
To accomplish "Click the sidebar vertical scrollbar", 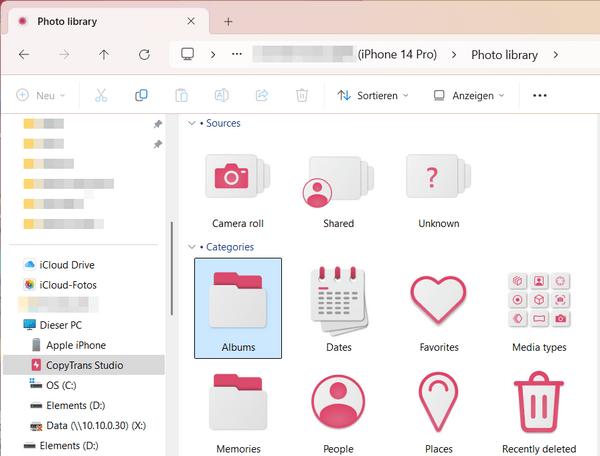I will point(172,268).
